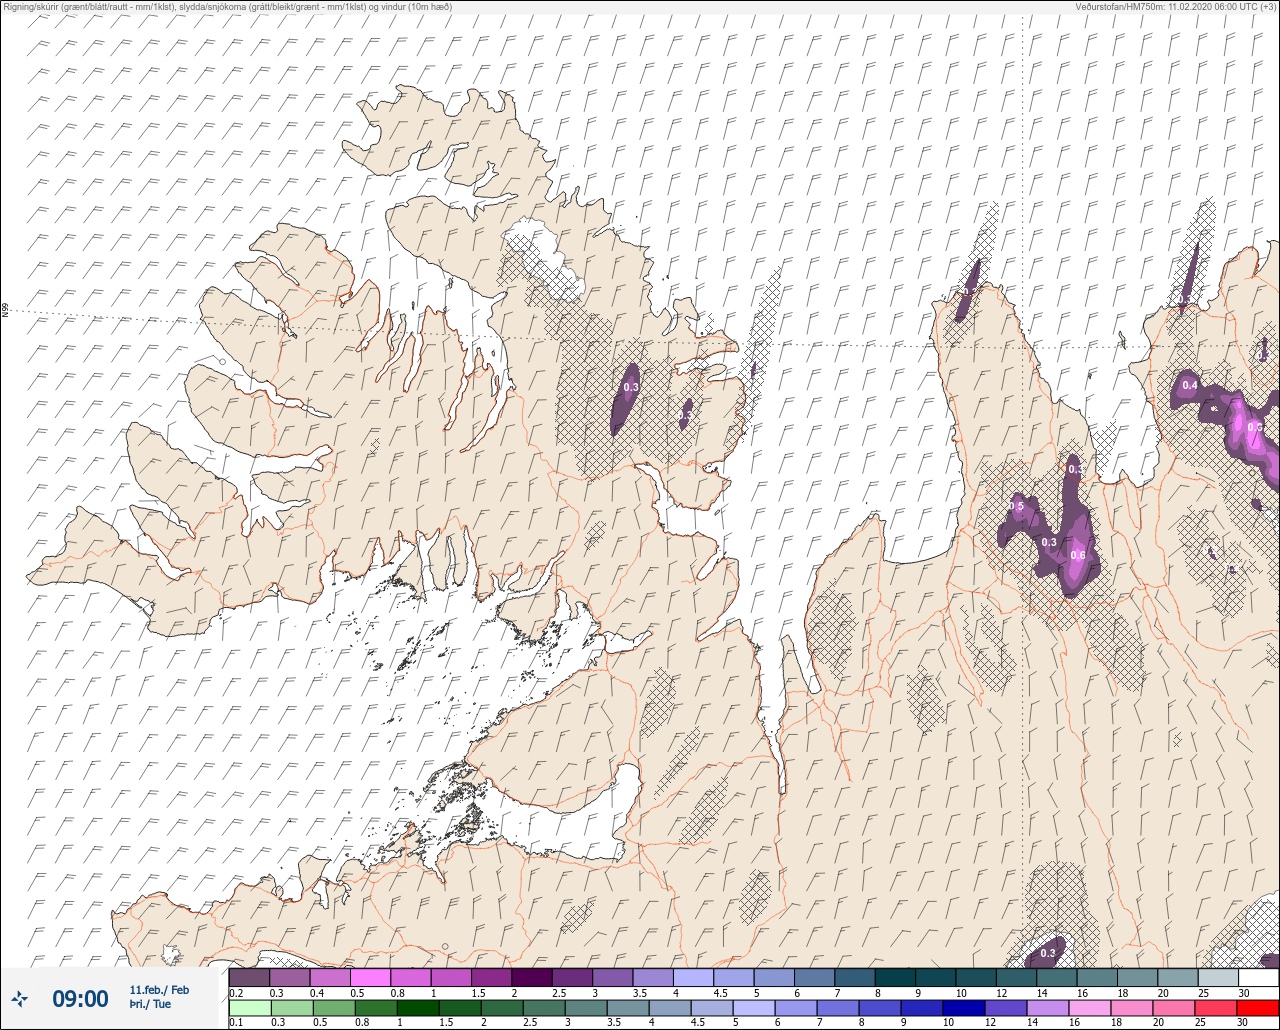This screenshot has height=1030, width=1280.
Task: Select the bright pink 0.5 swatch in upper legend
Action: click(x=370, y=977)
